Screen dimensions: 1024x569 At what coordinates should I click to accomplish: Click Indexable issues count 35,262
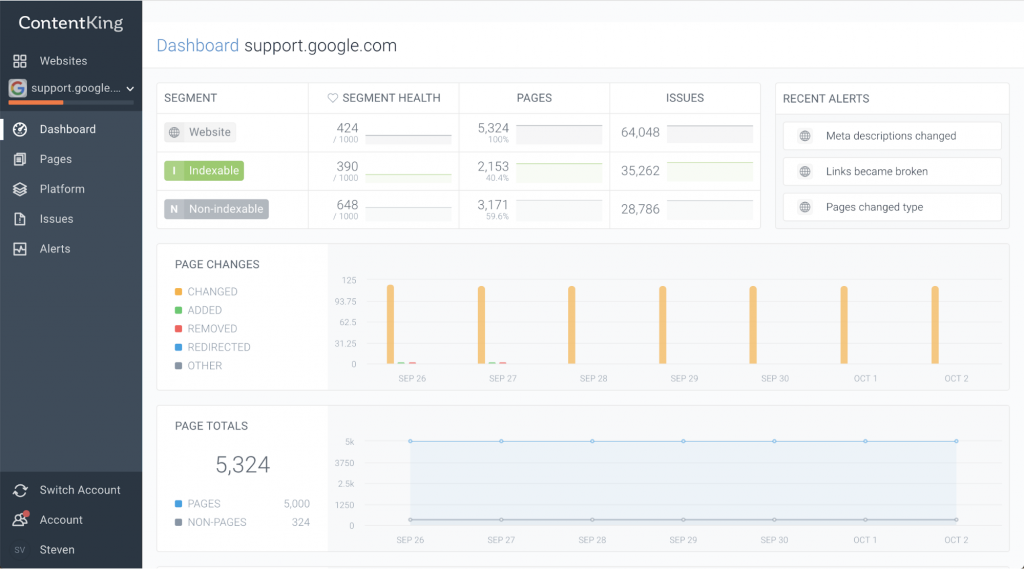tap(640, 171)
